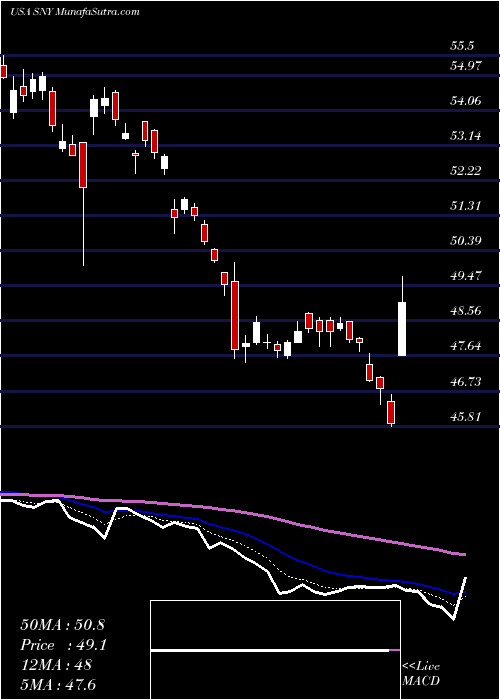The height and width of the screenshot is (700, 500).
Task: Click the USA SNY chart title text
Action: point(75,12)
